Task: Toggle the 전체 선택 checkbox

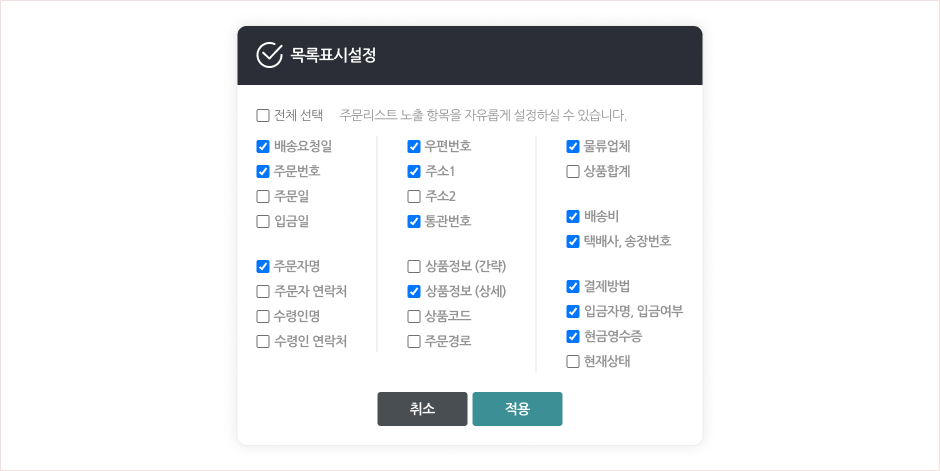Action: [263, 115]
